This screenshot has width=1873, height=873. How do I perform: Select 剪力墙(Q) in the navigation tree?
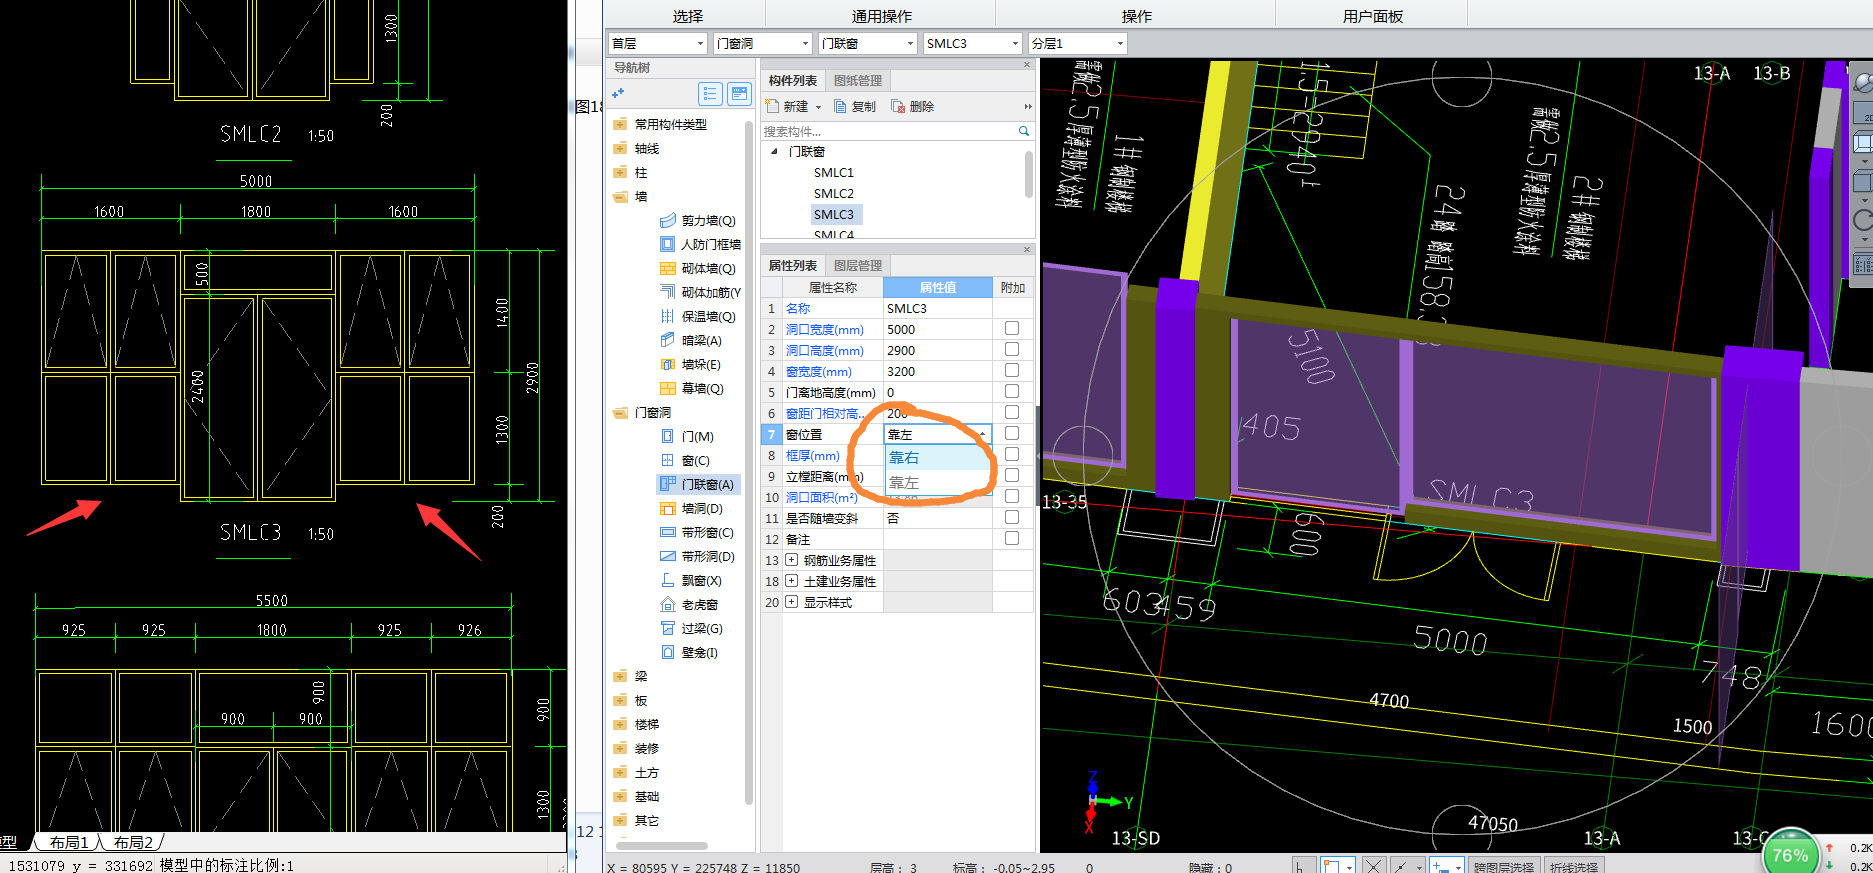pyautogui.click(x=698, y=221)
